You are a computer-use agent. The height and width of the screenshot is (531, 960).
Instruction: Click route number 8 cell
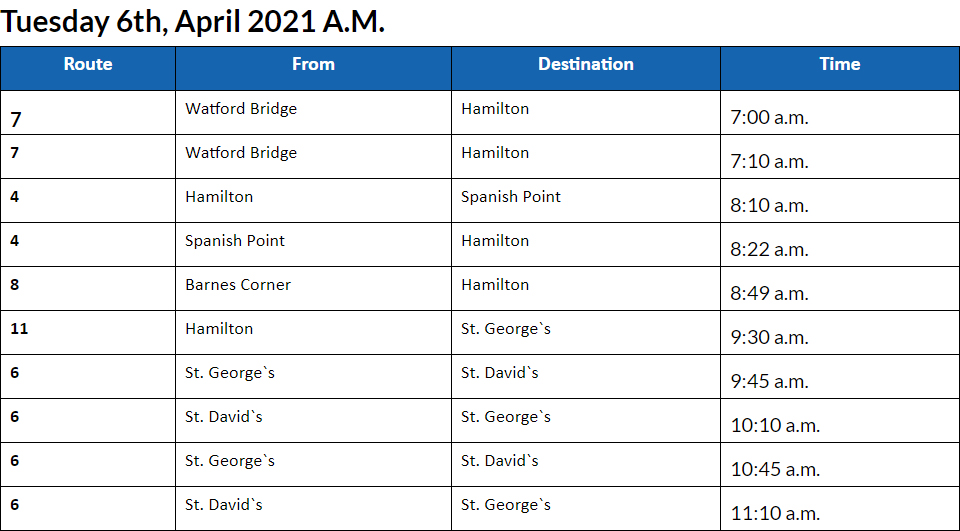15,285
